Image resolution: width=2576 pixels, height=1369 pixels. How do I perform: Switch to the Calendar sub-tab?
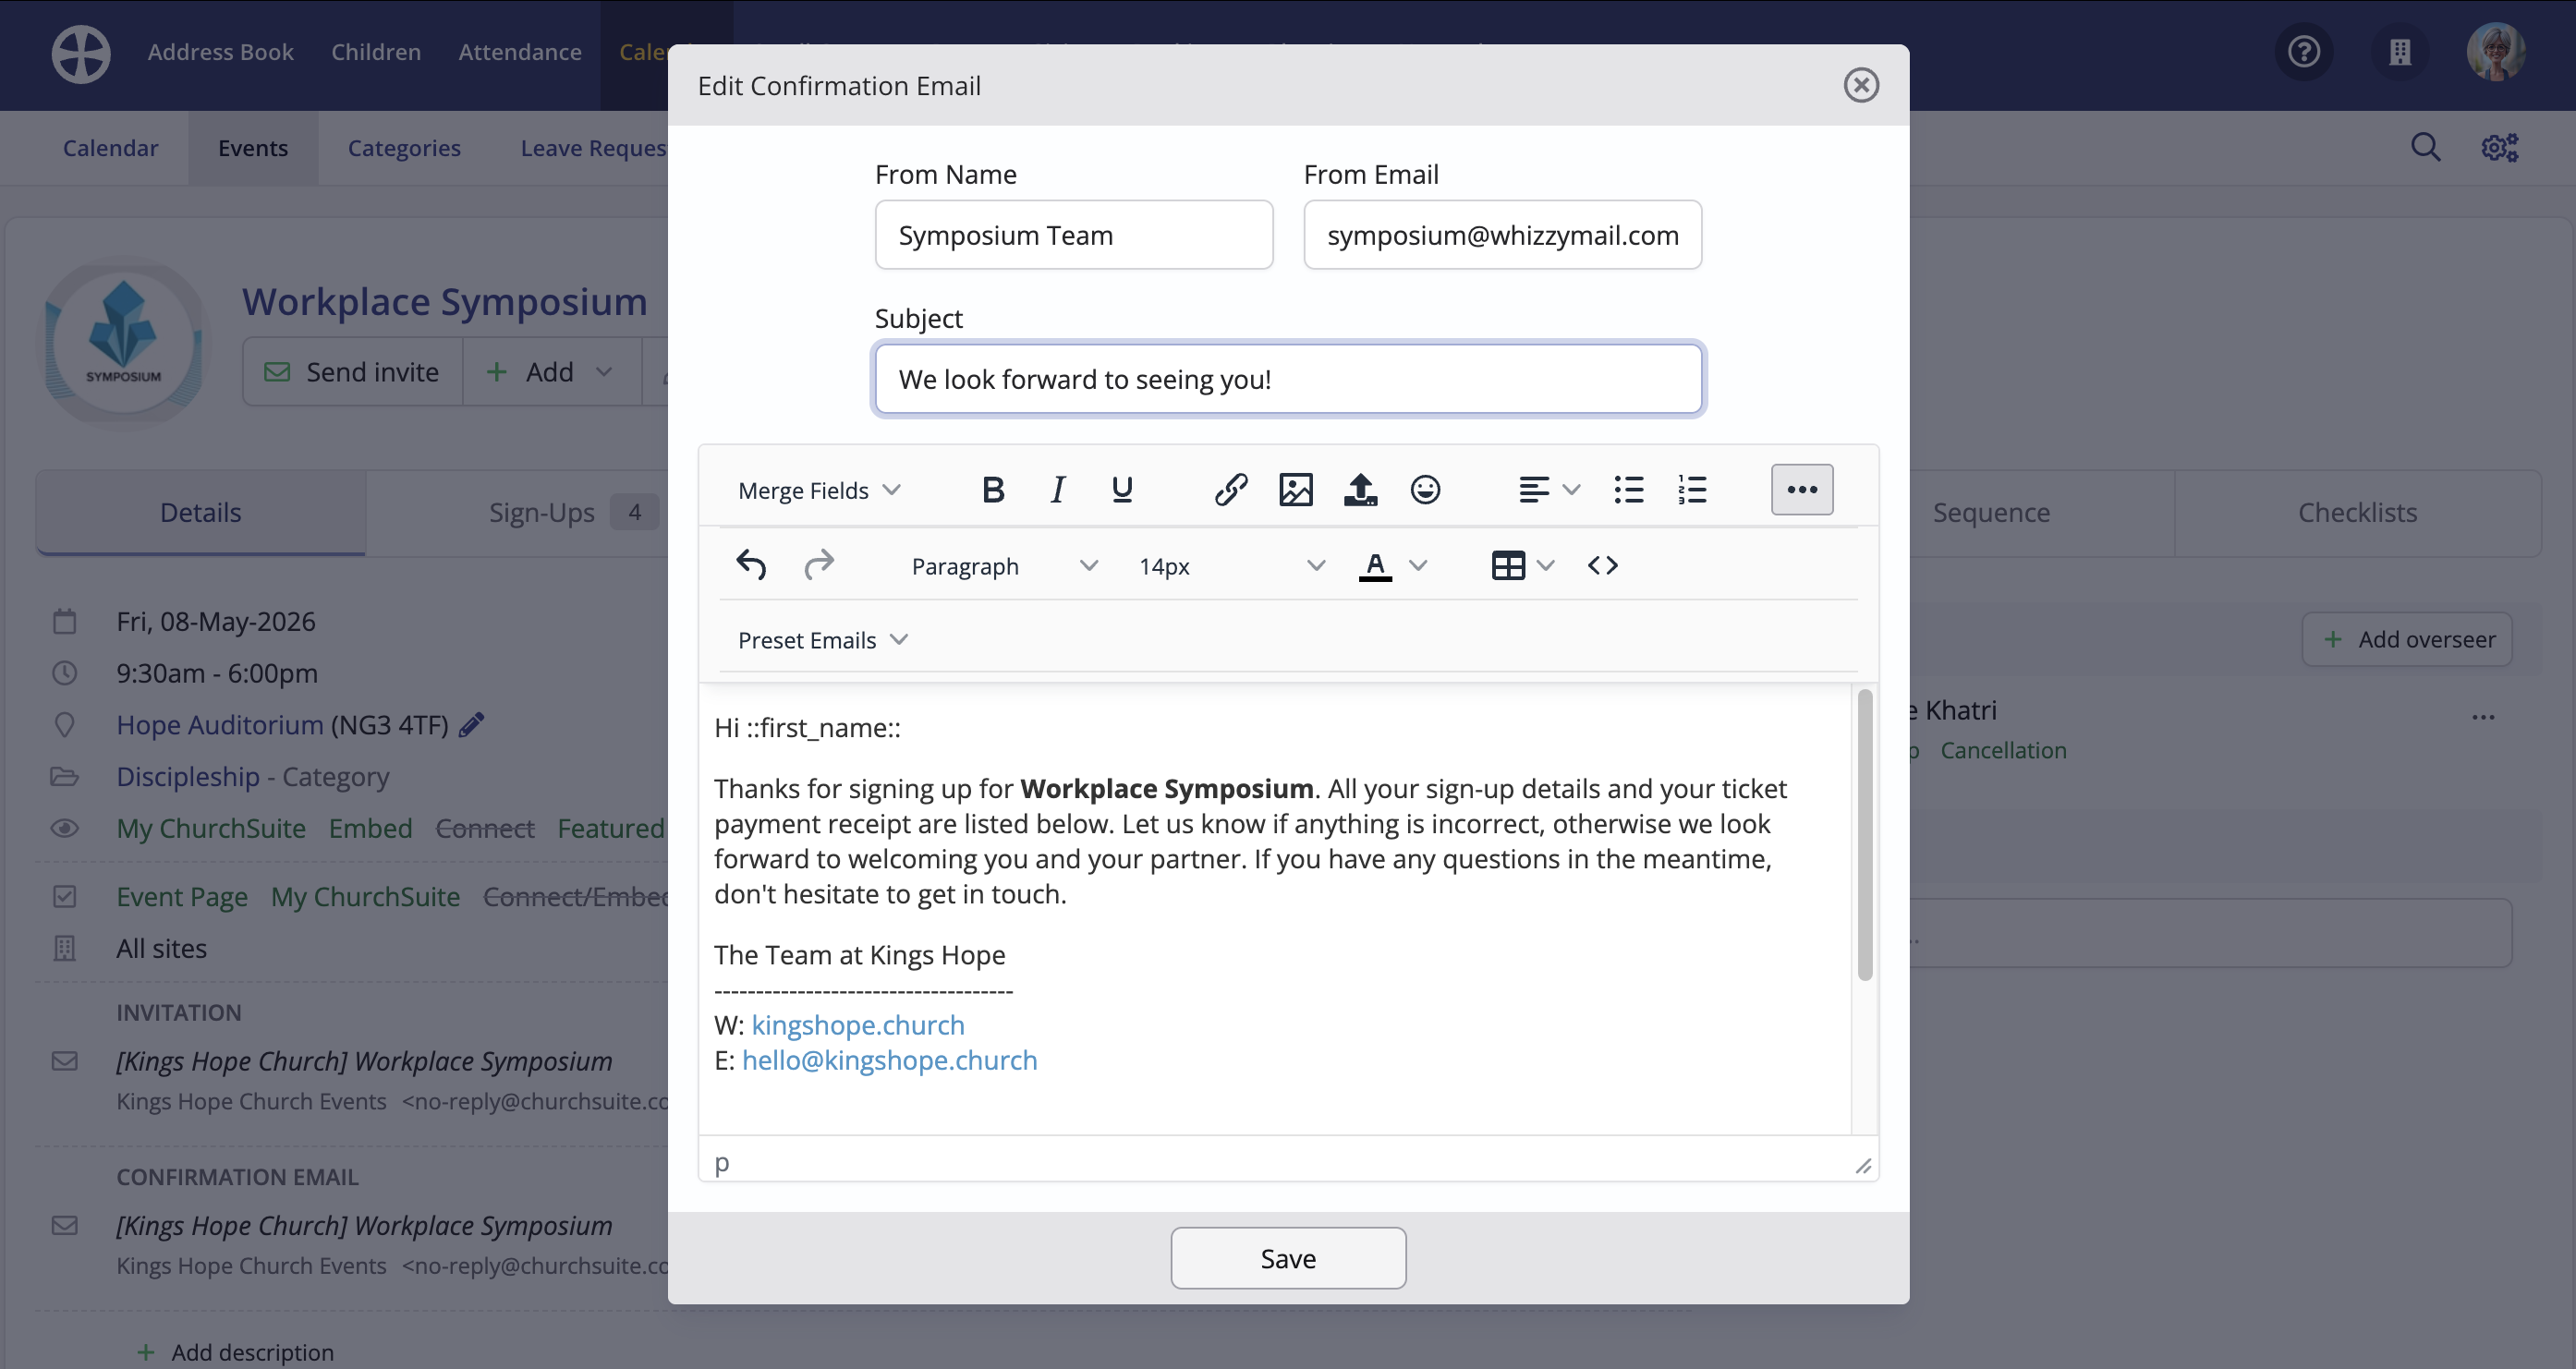[x=111, y=148]
